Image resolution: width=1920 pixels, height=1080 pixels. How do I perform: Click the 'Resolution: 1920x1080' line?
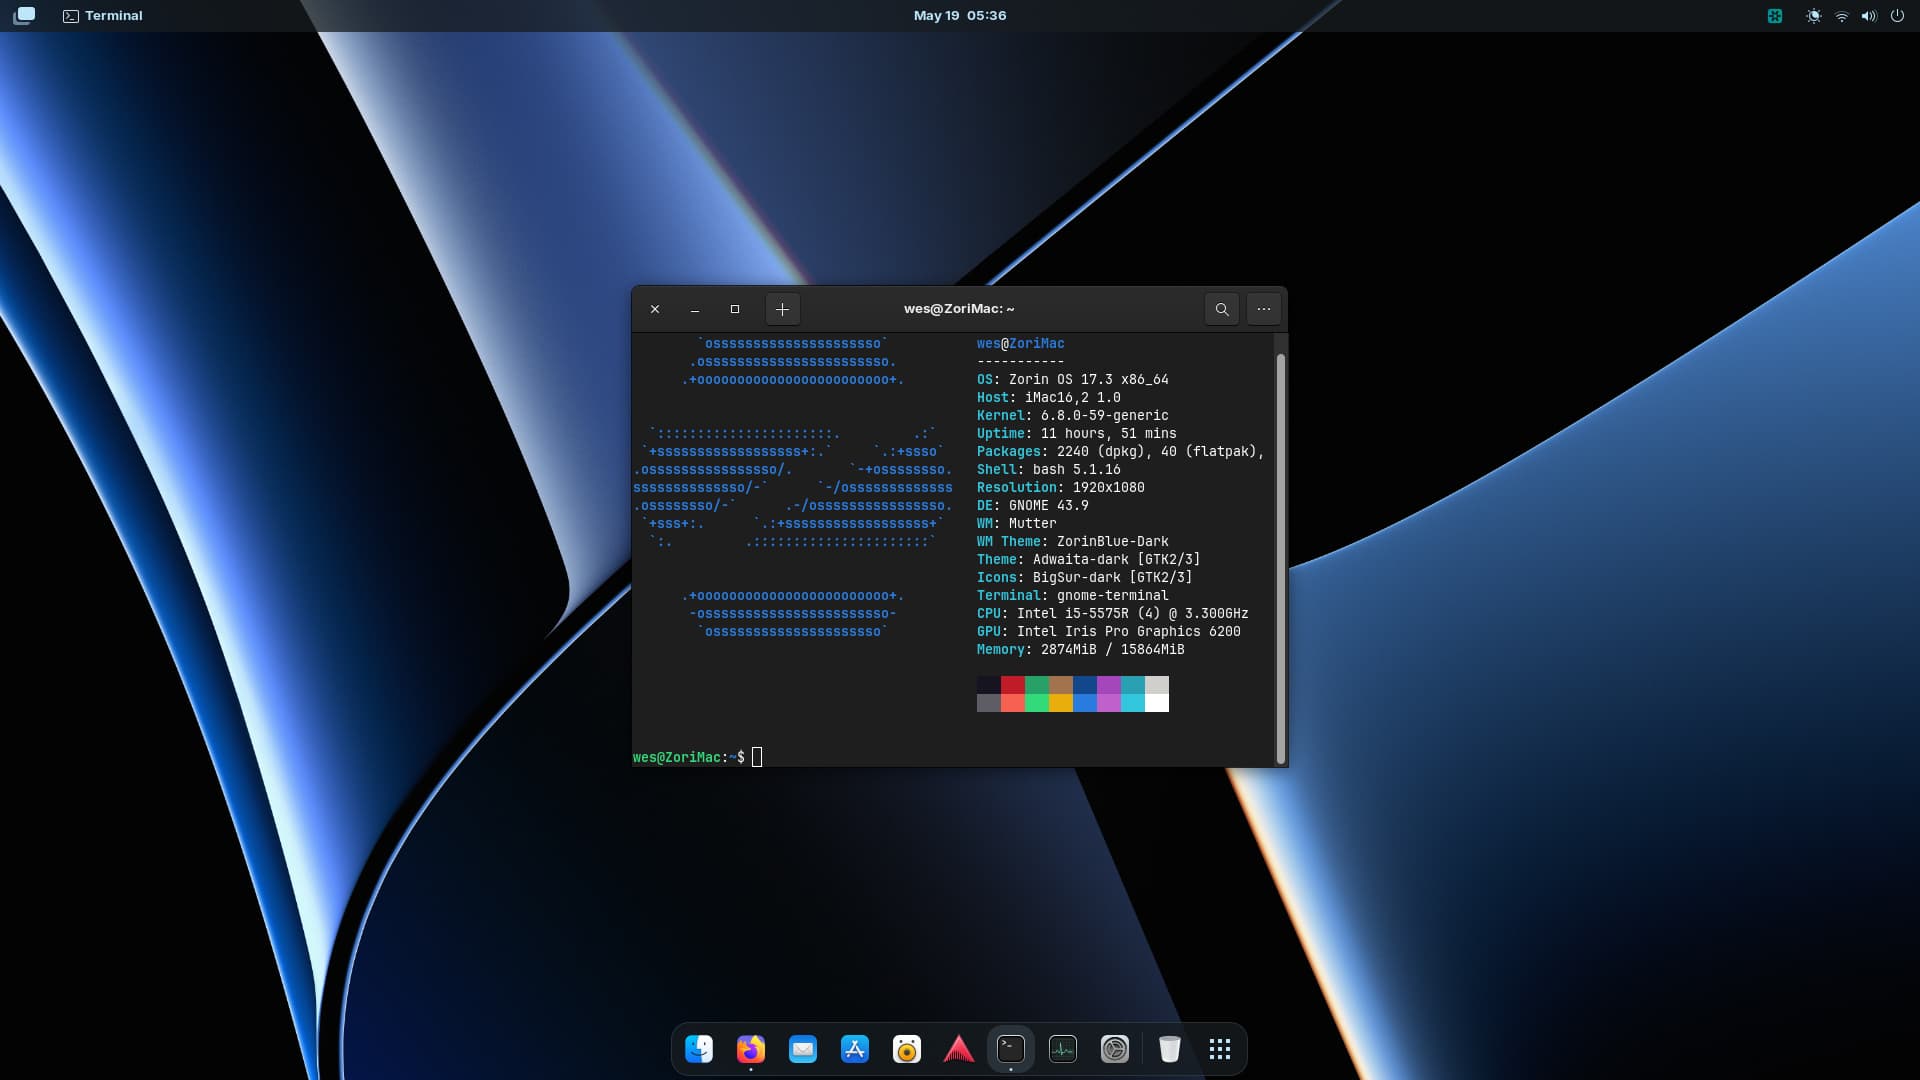pos(1061,487)
